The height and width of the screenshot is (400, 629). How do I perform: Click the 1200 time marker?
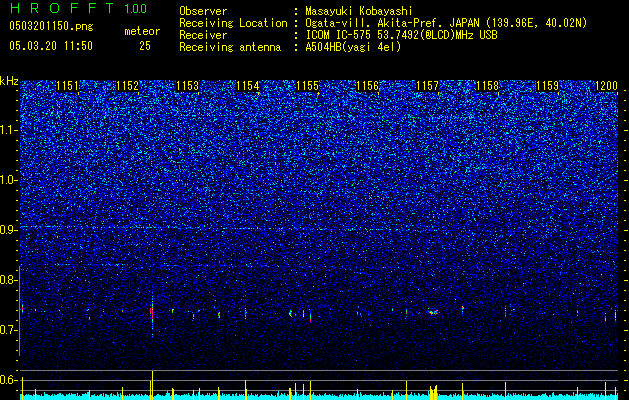[607, 86]
